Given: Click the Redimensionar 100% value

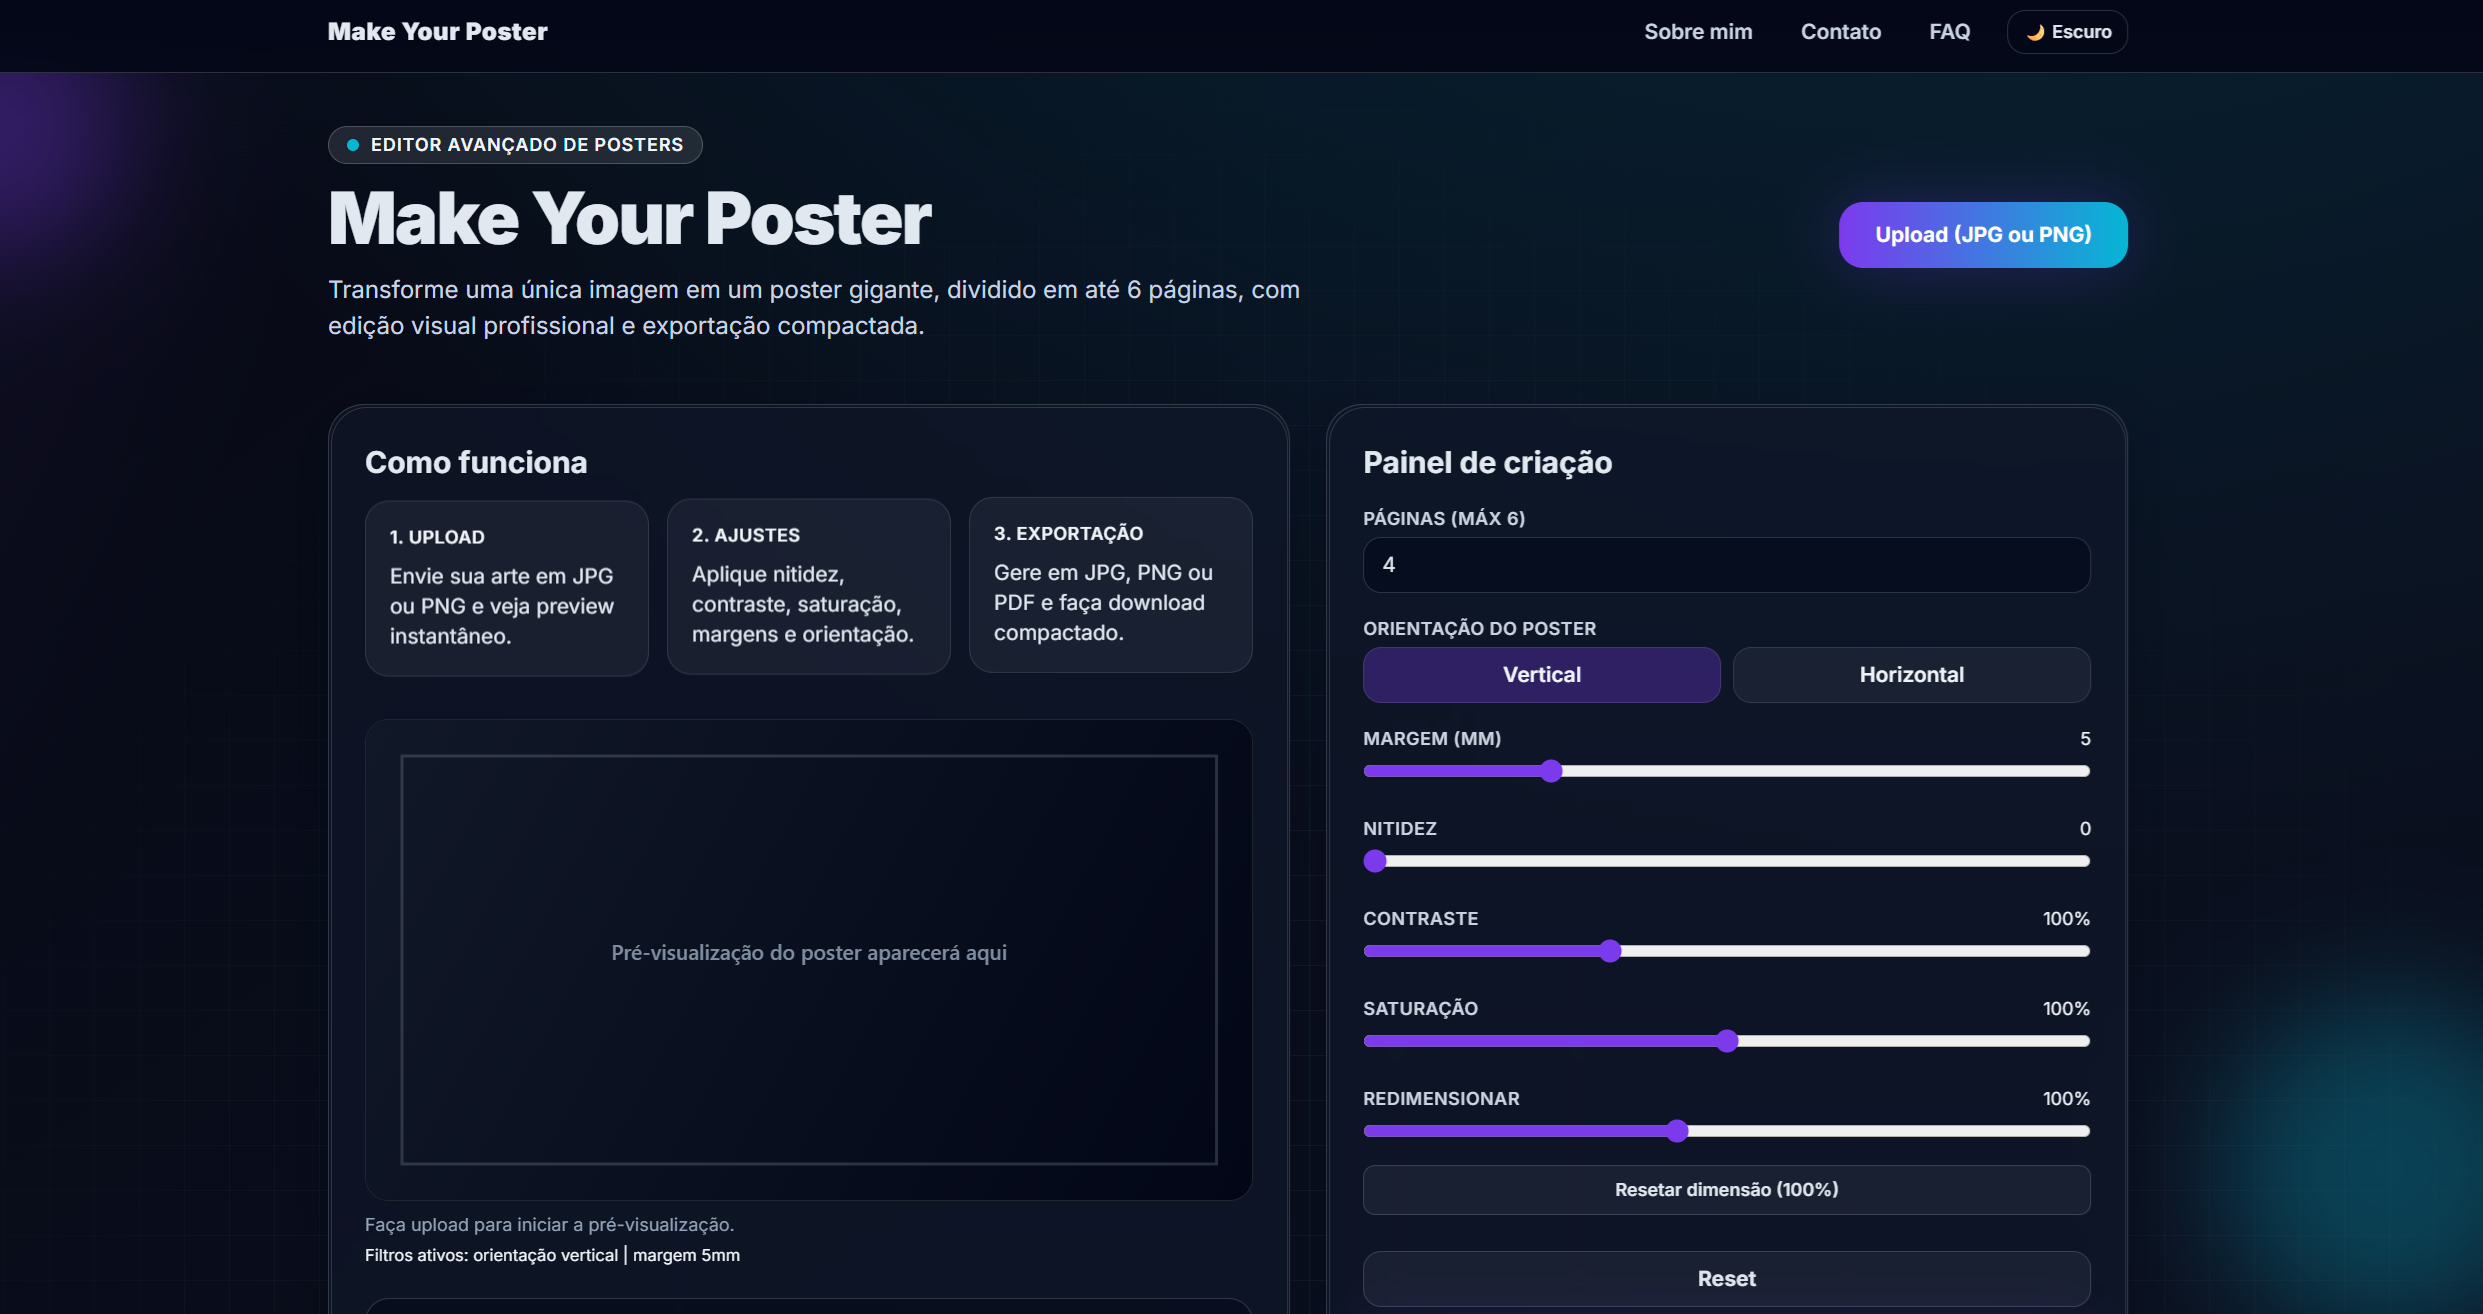Looking at the screenshot, I should 2066,1098.
